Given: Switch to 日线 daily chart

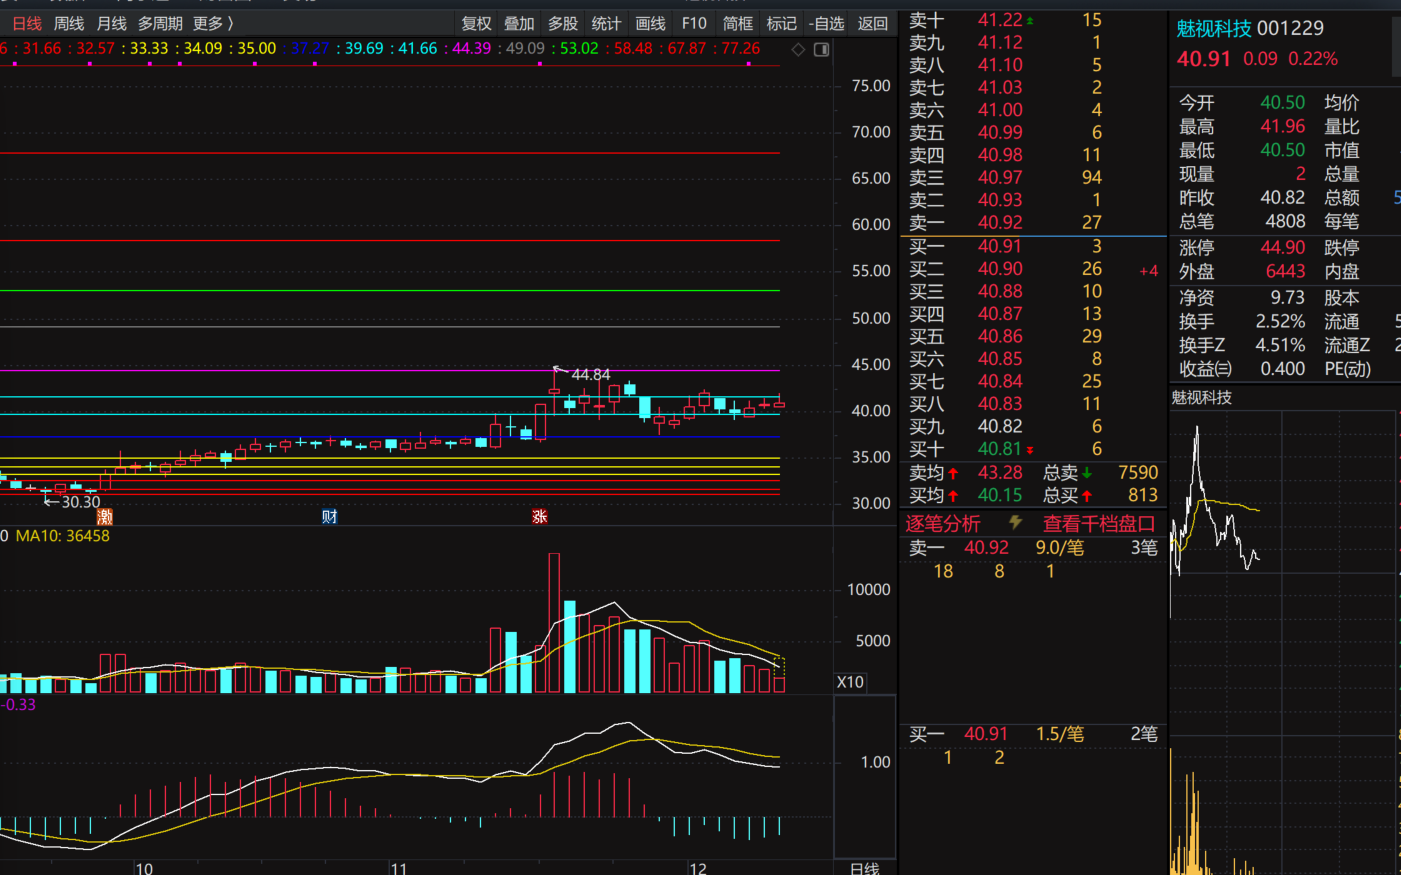Looking at the screenshot, I should tap(27, 23).
